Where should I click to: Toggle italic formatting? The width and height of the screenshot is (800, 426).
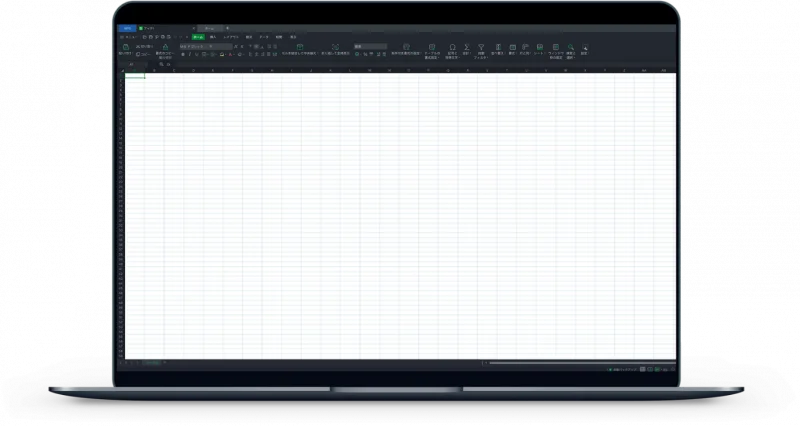click(190, 54)
